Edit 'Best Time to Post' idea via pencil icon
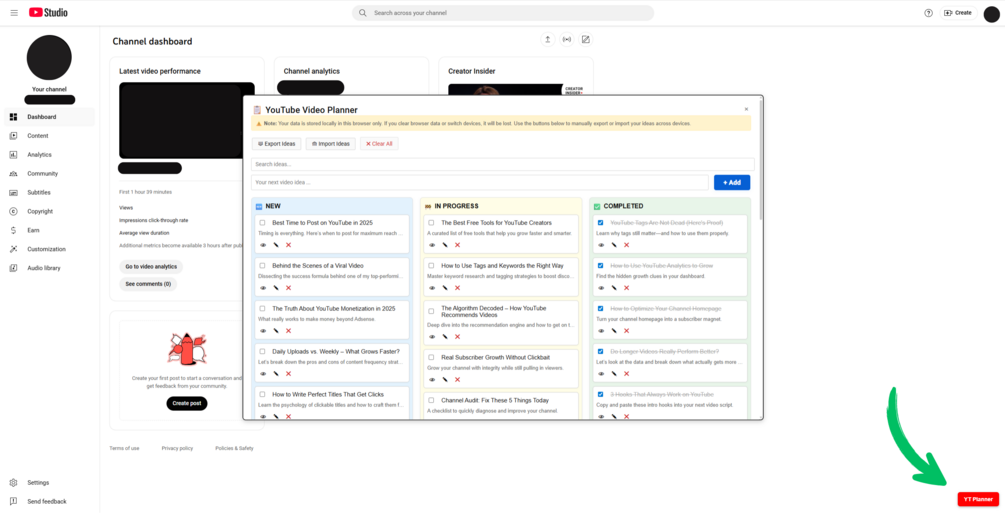 coord(276,245)
